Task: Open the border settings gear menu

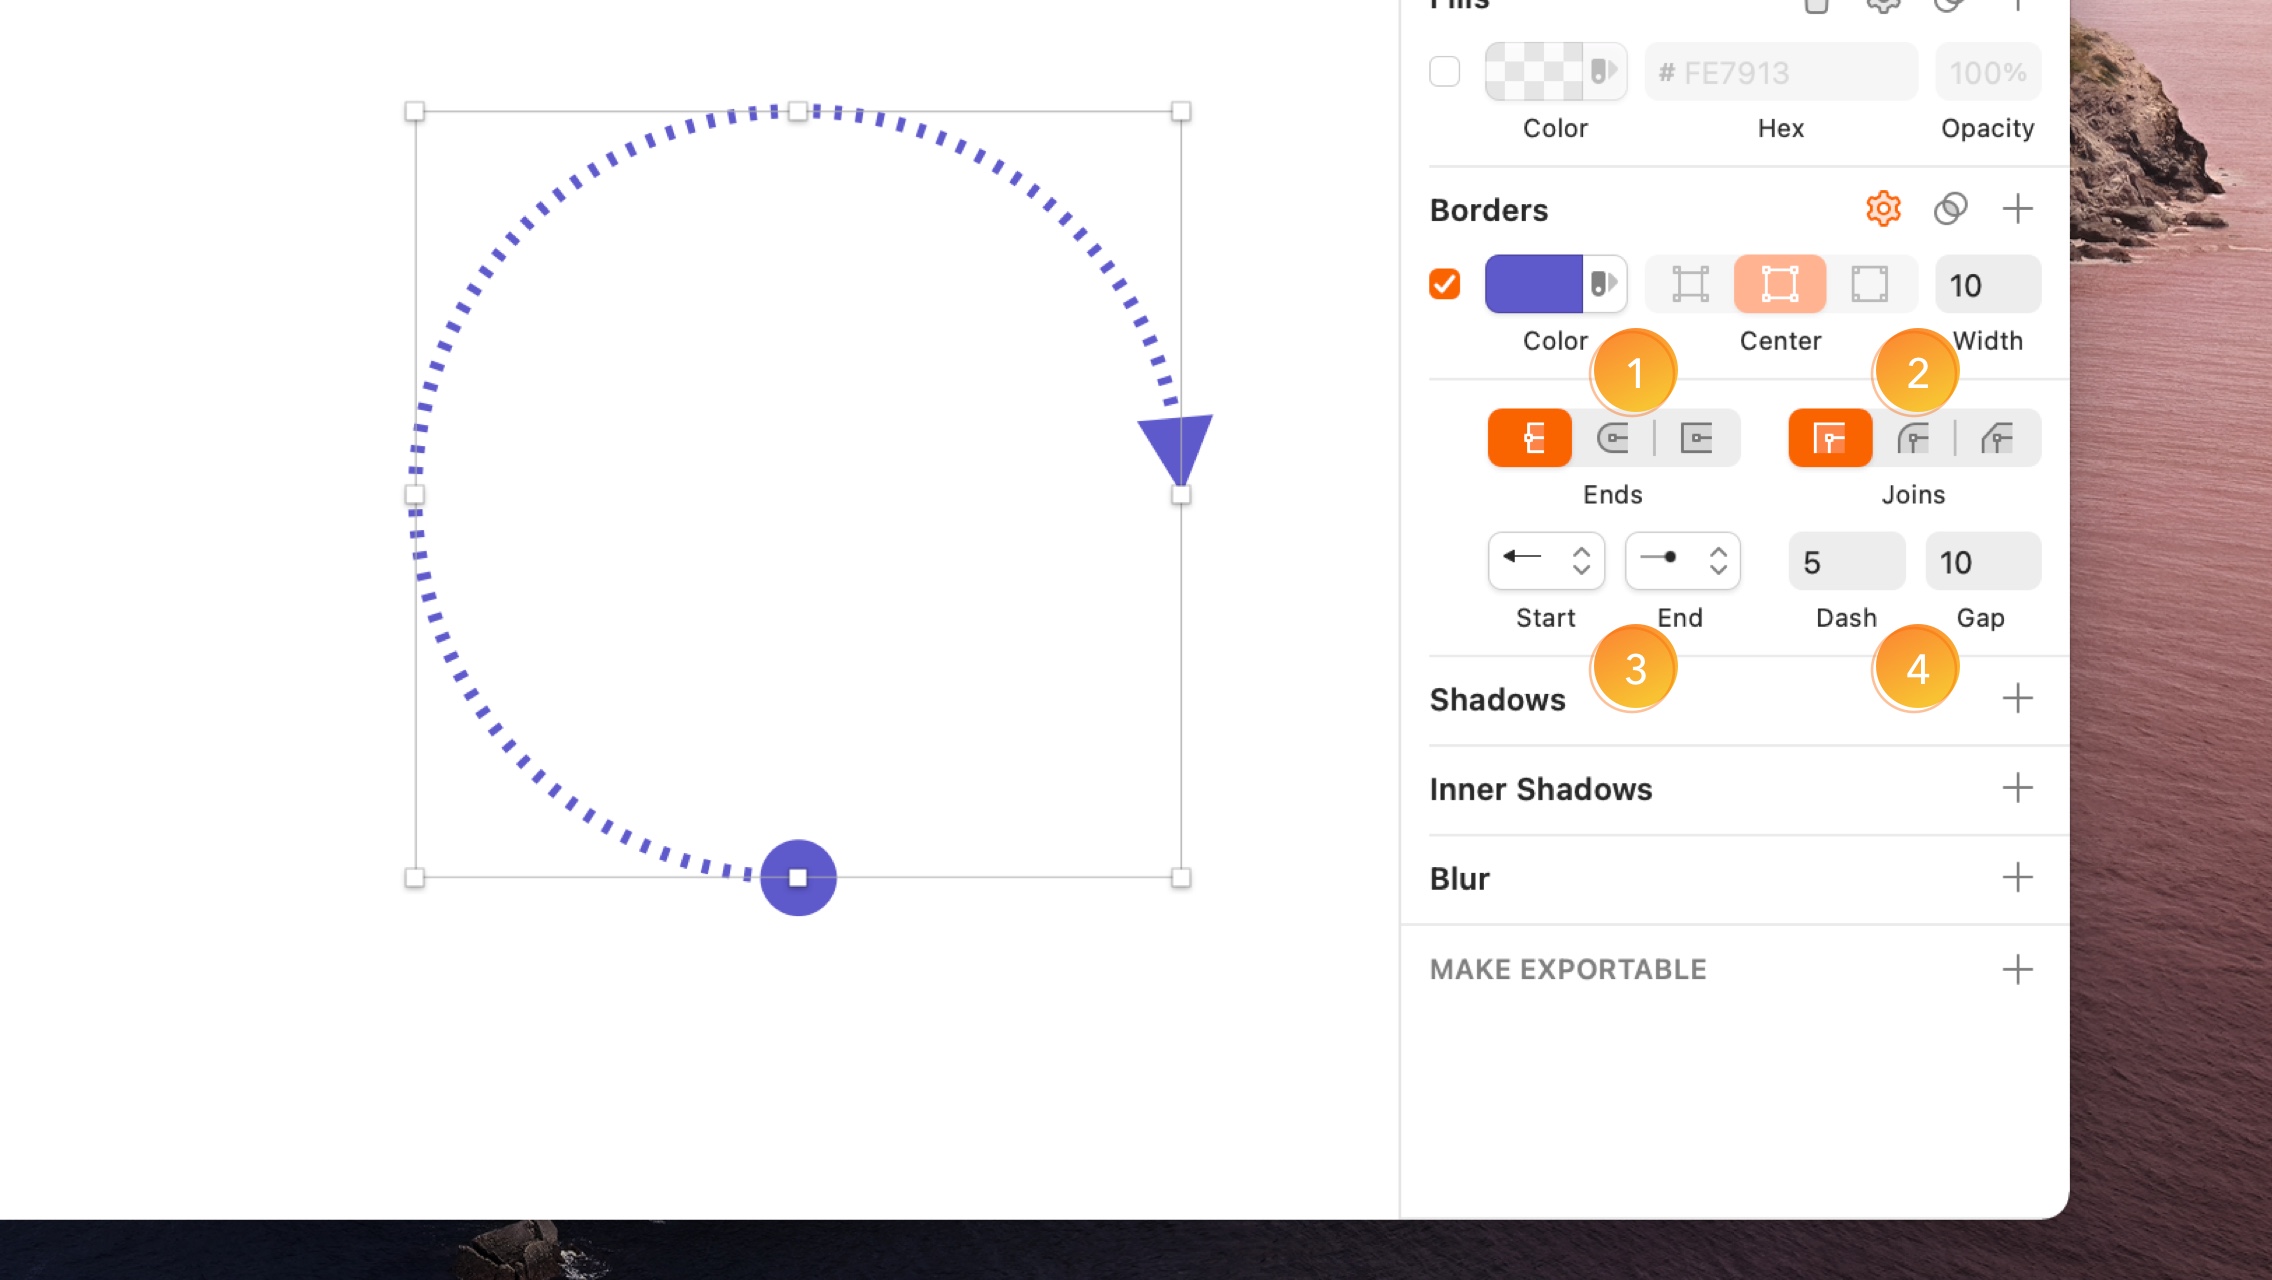Action: 1882,208
